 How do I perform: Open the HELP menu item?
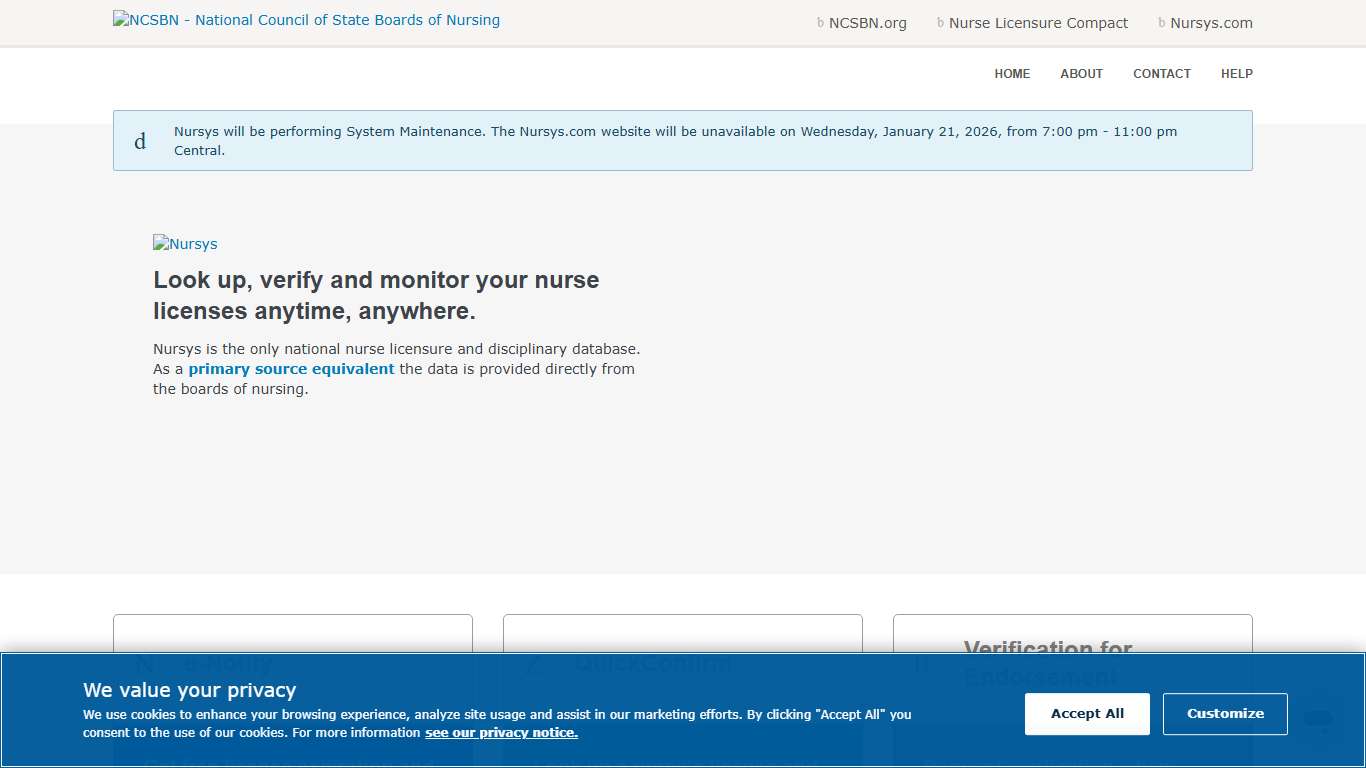click(1237, 73)
